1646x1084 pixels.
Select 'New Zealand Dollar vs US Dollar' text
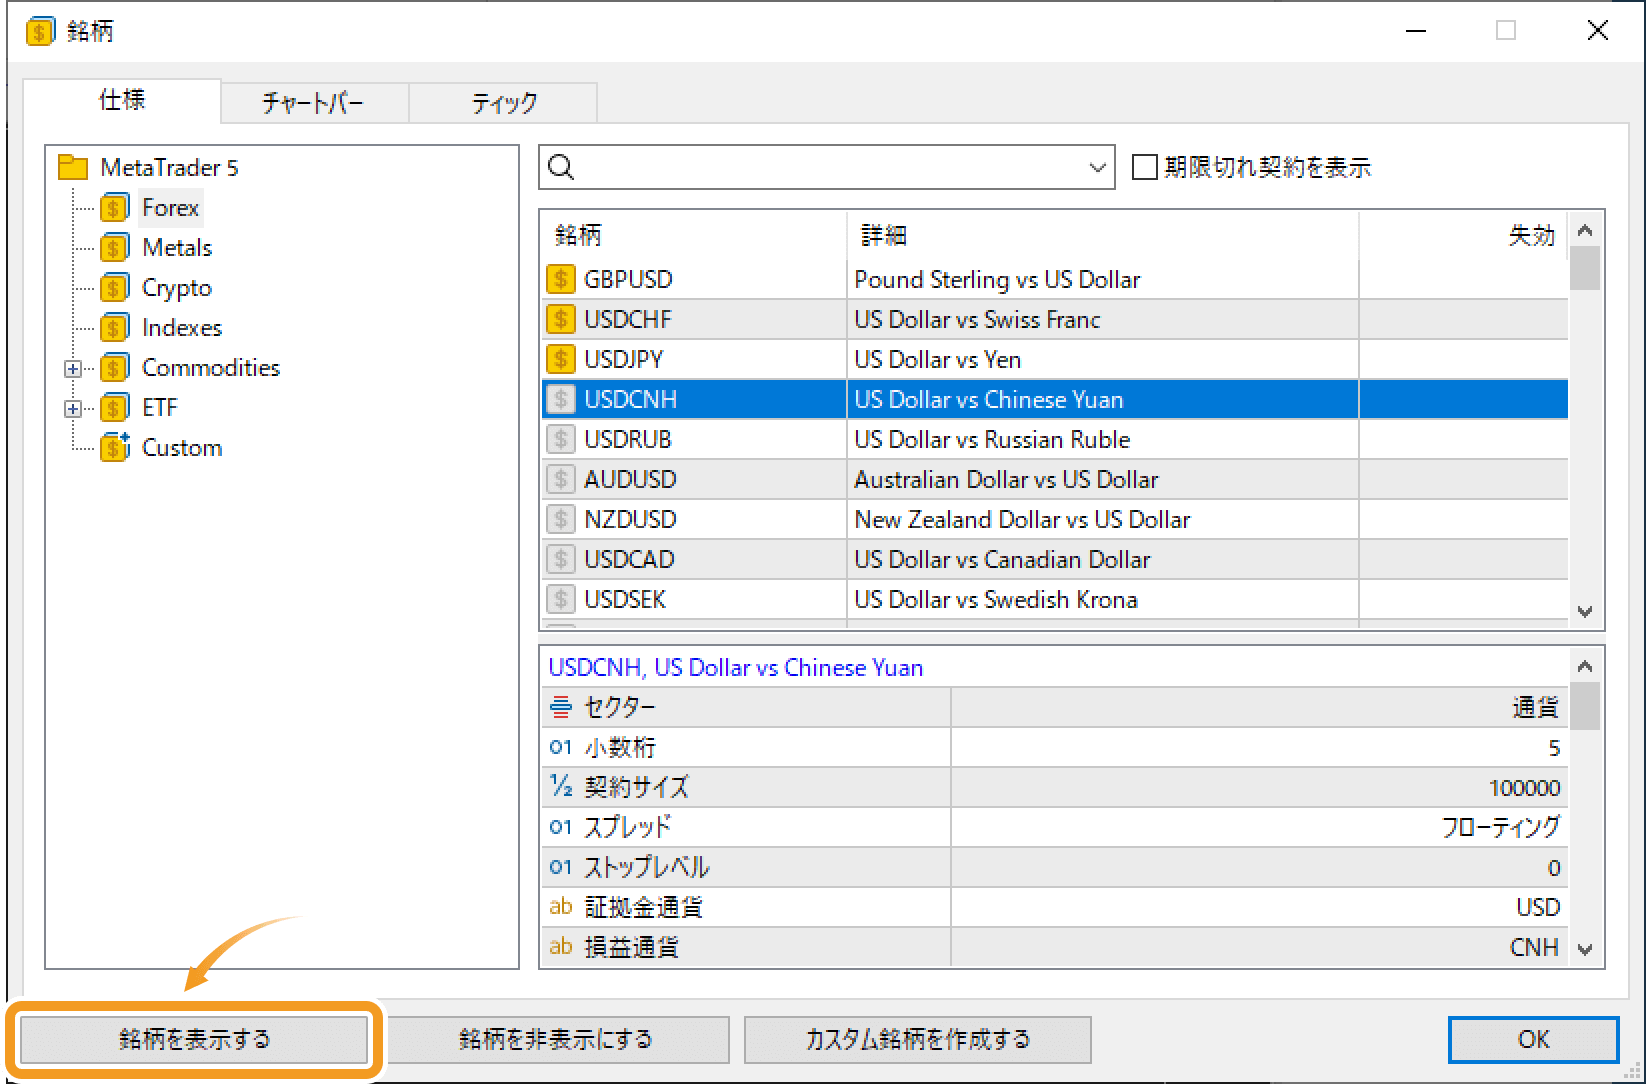pyautogui.click(x=1022, y=519)
